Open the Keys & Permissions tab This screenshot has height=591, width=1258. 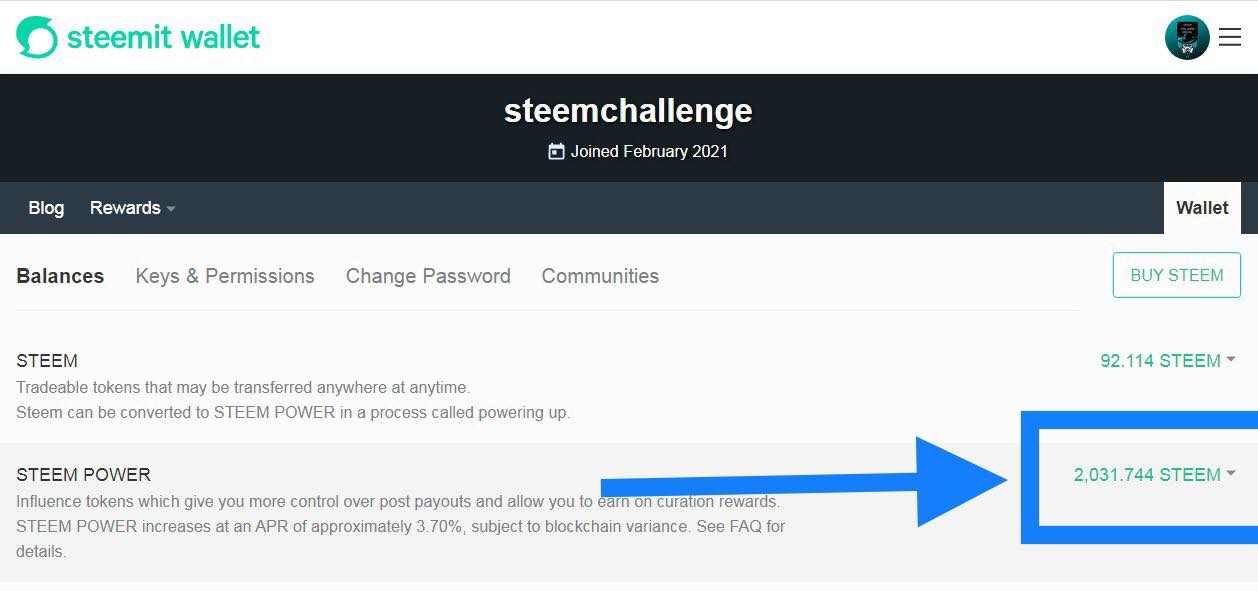point(225,276)
